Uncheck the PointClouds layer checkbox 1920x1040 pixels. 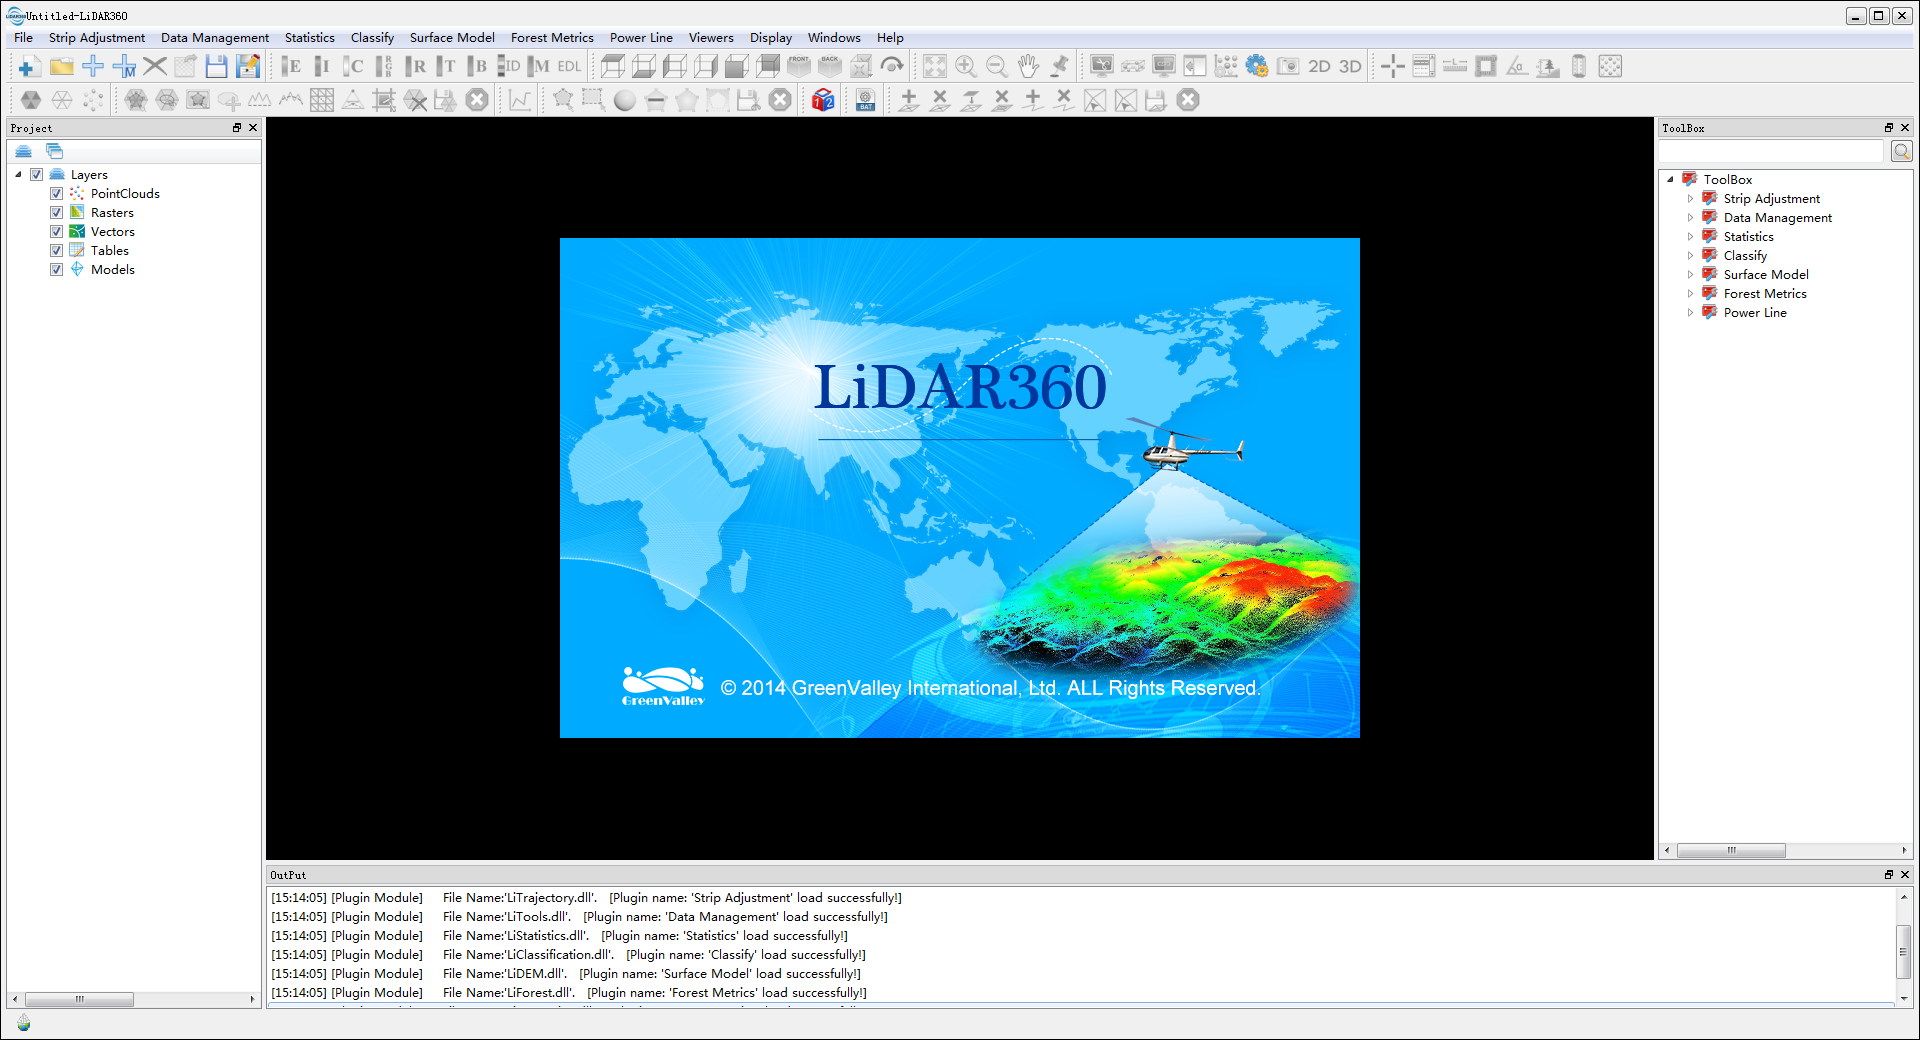pyautogui.click(x=57, y=194)
